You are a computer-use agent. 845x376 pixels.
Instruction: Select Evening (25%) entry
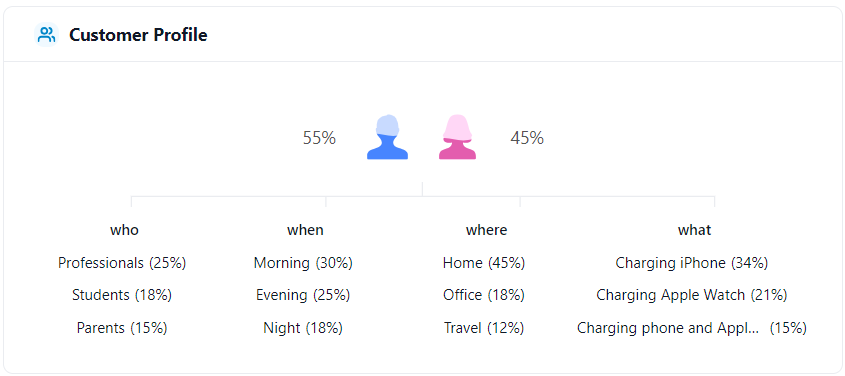click(x=303, y=295)
